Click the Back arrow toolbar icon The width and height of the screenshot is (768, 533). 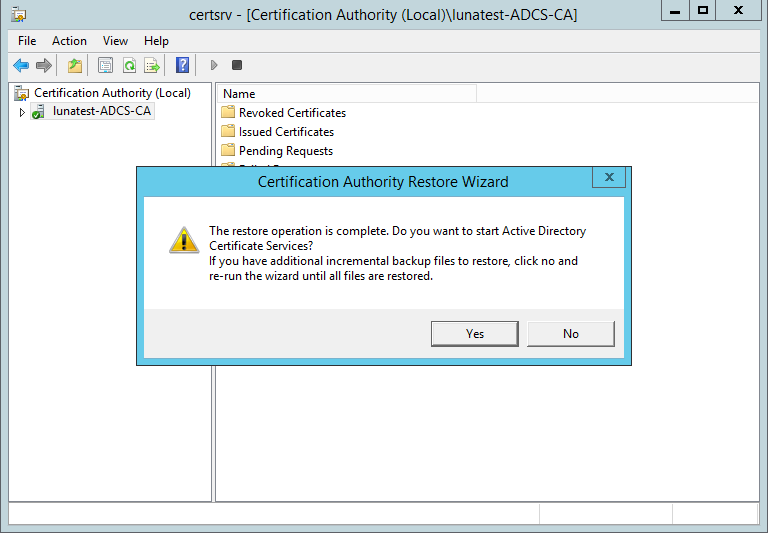click(x=21, y=65)
